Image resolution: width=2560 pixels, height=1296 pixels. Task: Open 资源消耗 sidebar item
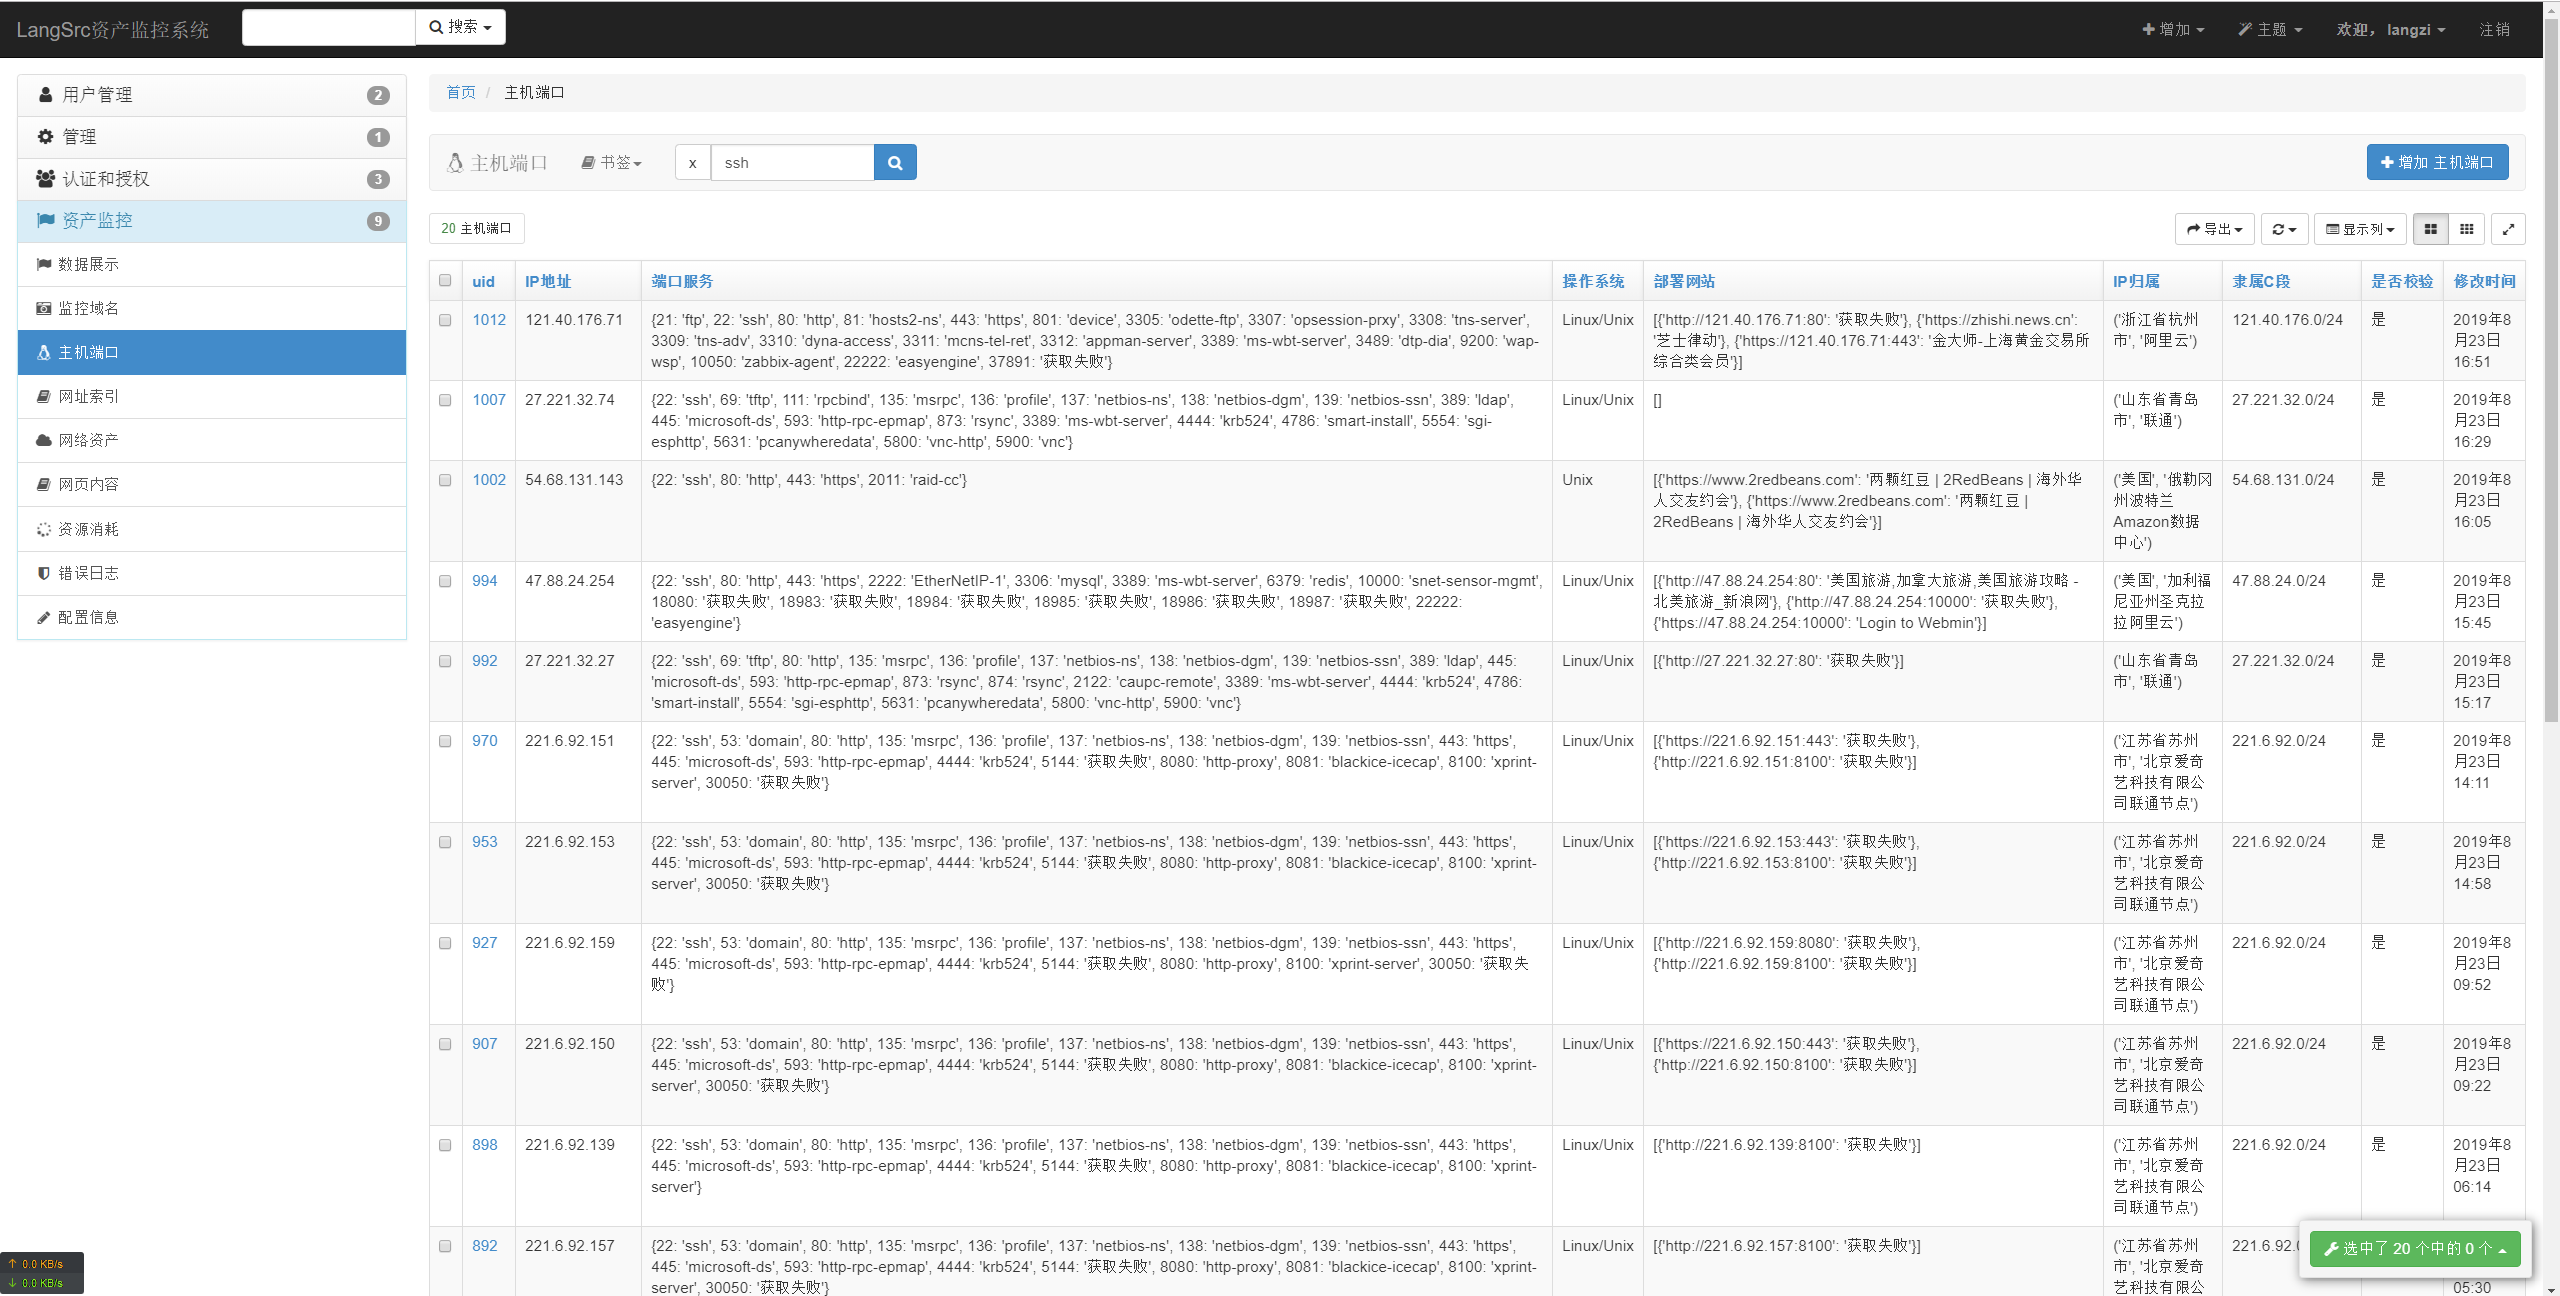tap(89, 529)
